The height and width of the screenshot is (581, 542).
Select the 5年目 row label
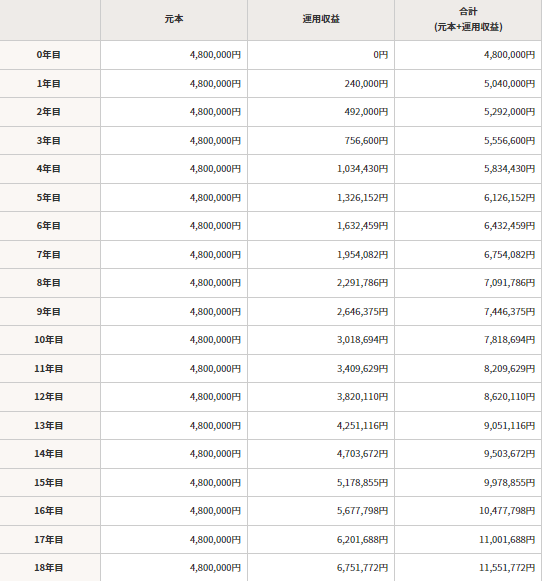(x=50, y=197)
